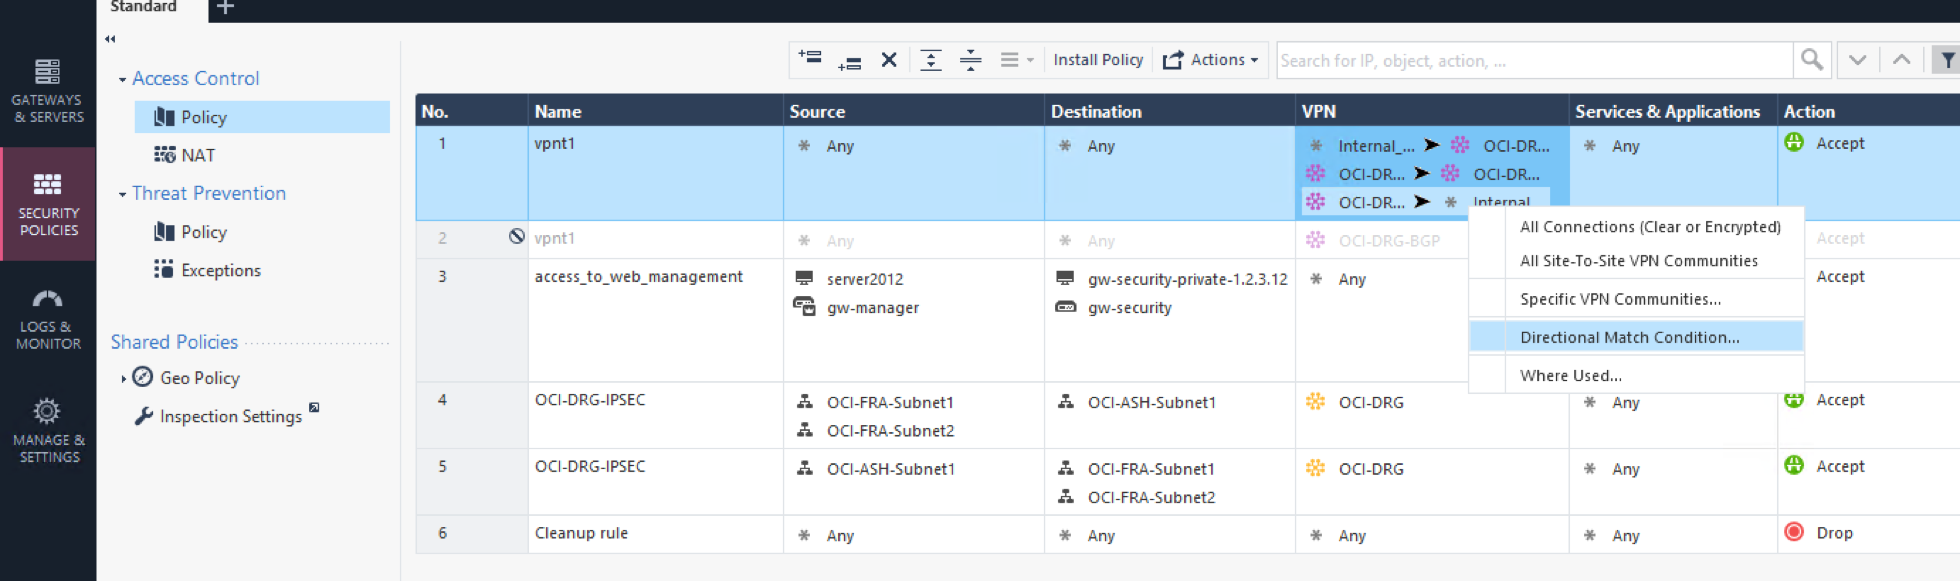
Task: Collapse the Threat Prevention tree section
Action: pyautogui.click(x=122, y=194)
